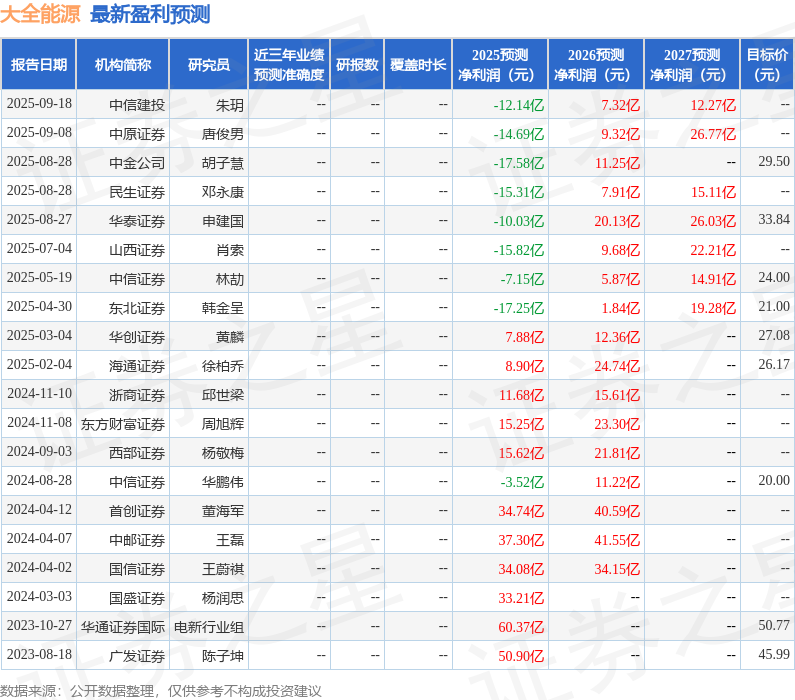Click the 数据来源 footnote text
The width and height of the screenshot is (795, 700).
[x=160, y=691]
